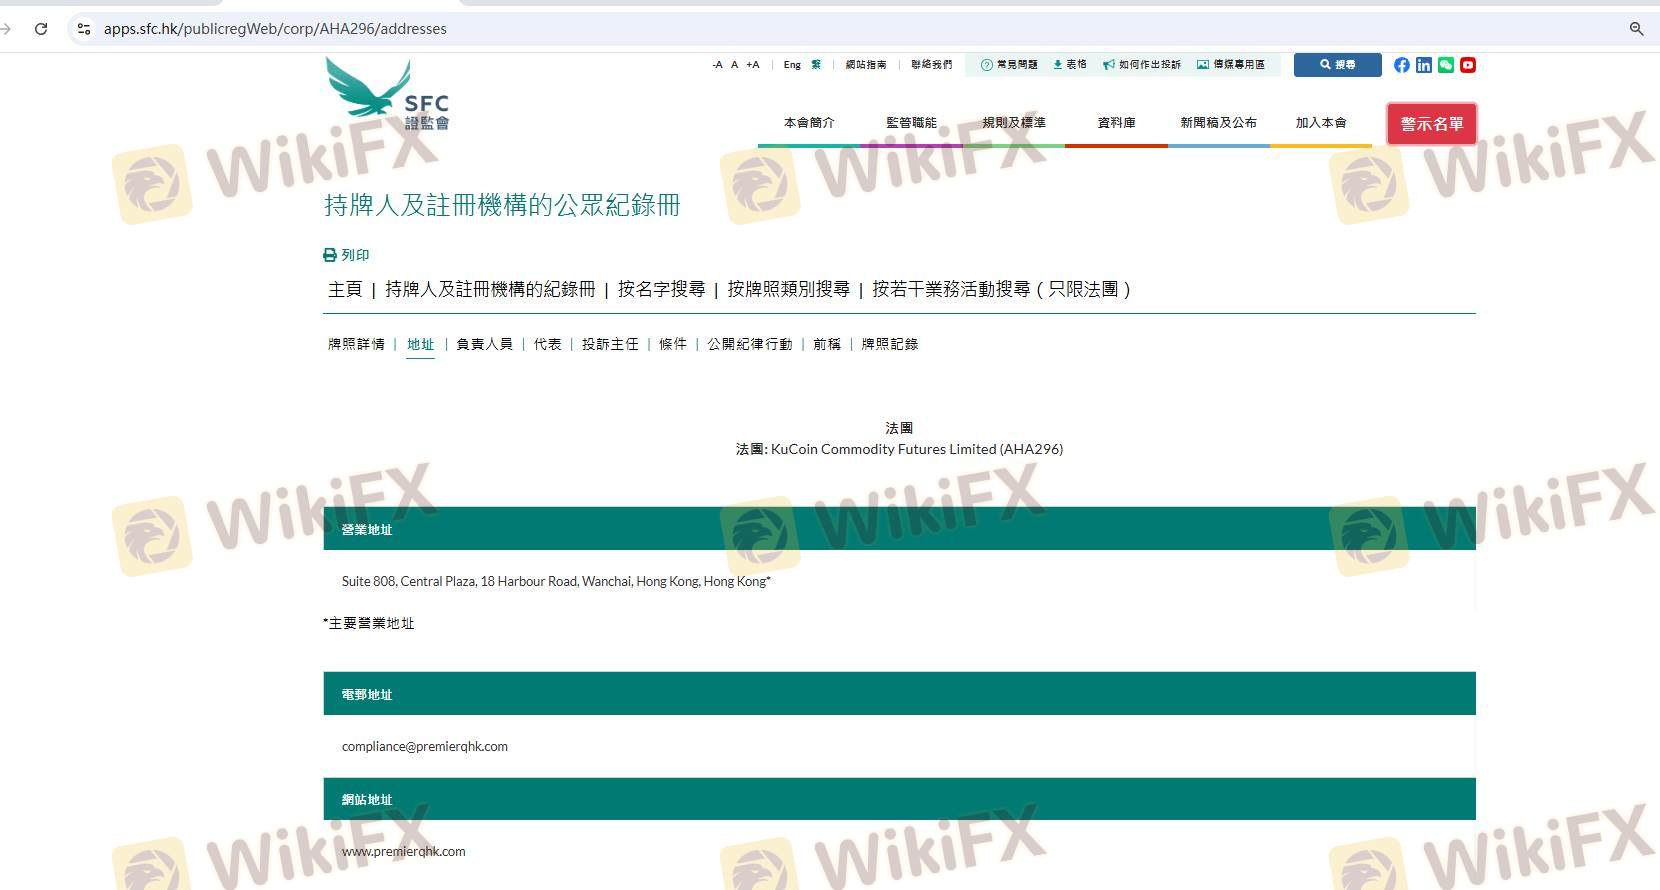
Task: Open site information icon in address bar
Action: pyautogui.click(x=84, y=29)
